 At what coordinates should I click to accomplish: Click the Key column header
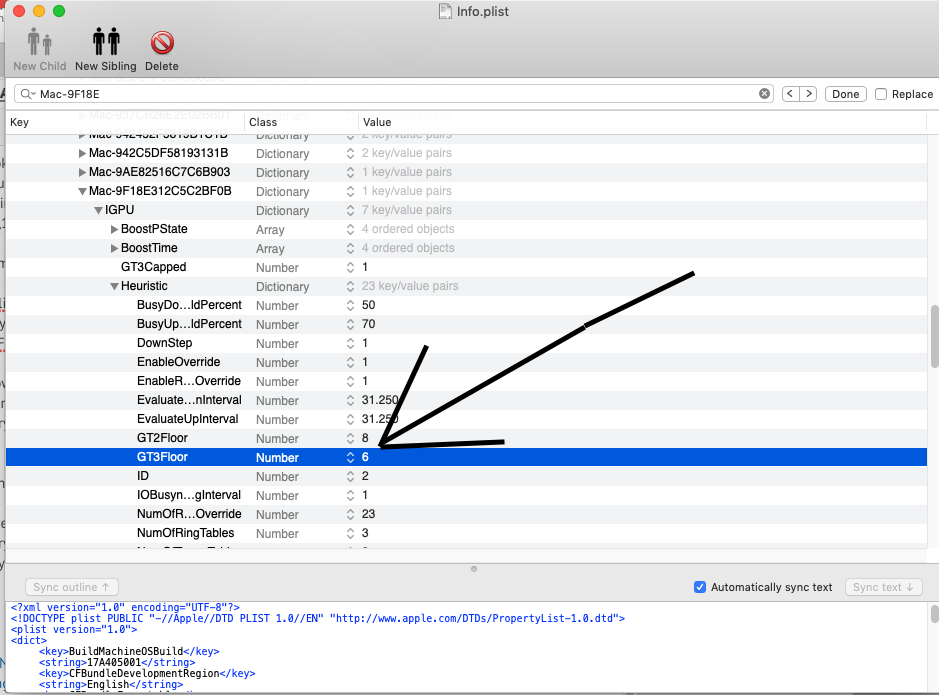20,122
